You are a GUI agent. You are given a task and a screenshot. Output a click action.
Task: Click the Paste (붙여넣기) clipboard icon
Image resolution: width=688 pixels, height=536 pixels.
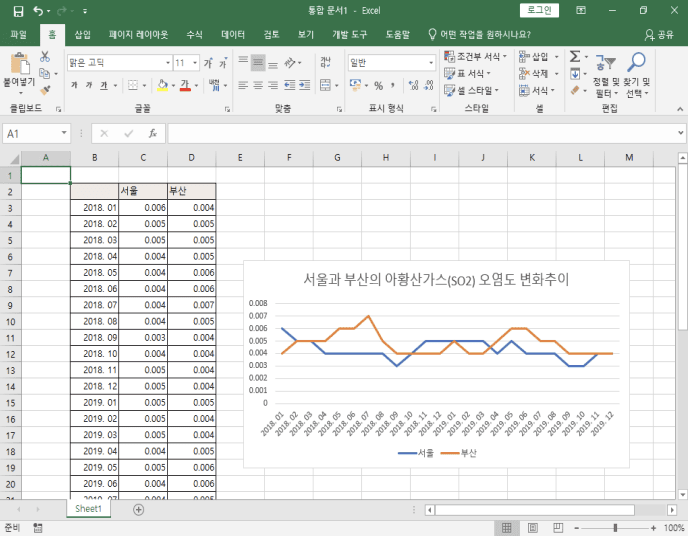(18, 63)
